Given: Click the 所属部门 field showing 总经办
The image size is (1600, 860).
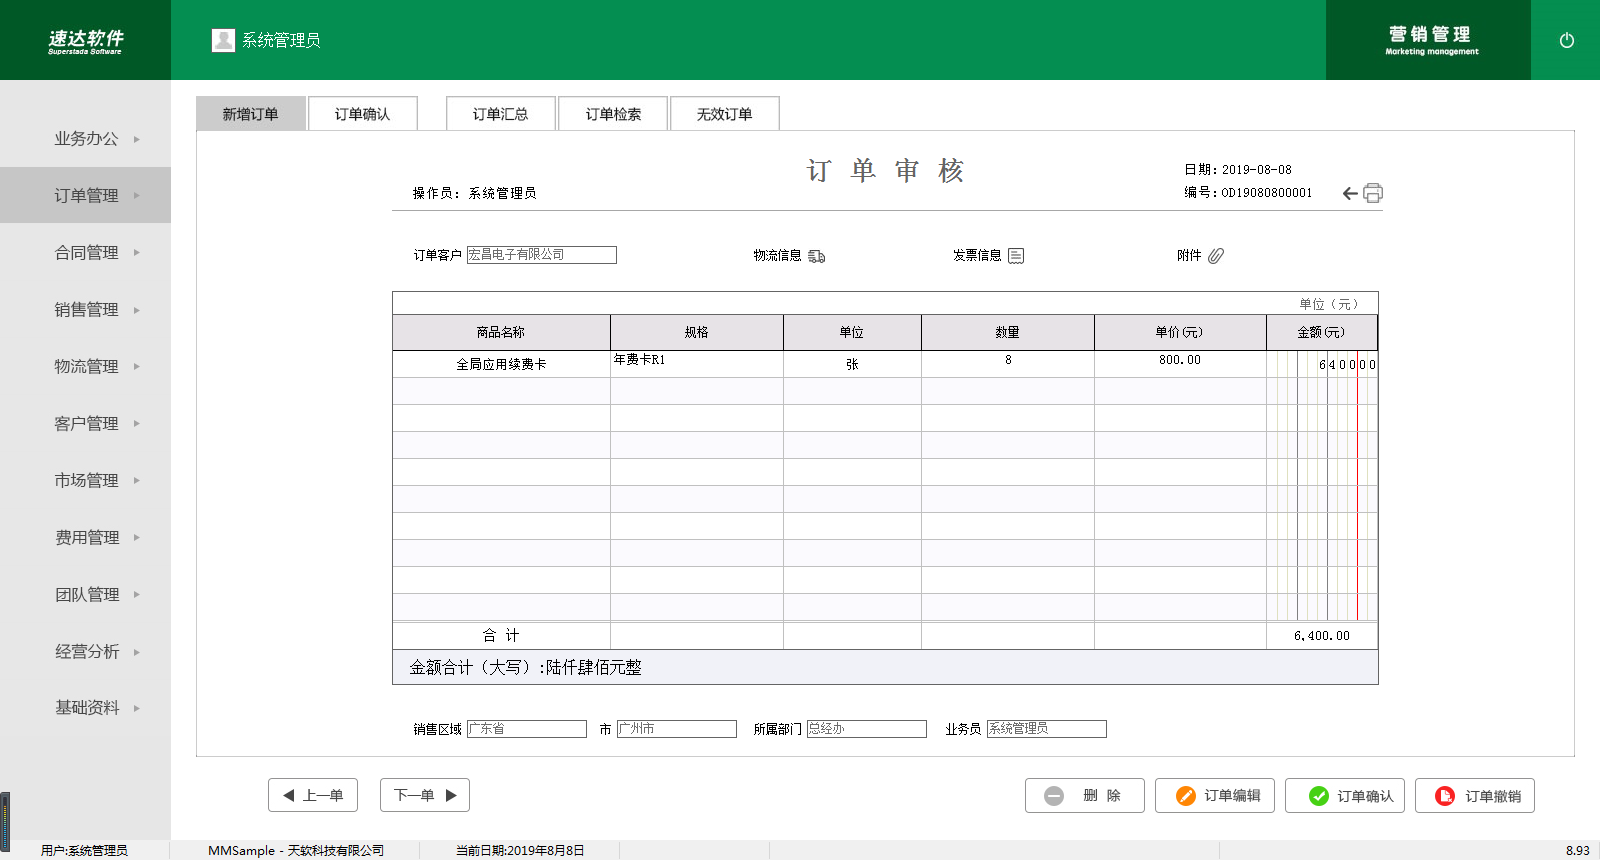Looking at the screenshot, I should pos(867,729).
